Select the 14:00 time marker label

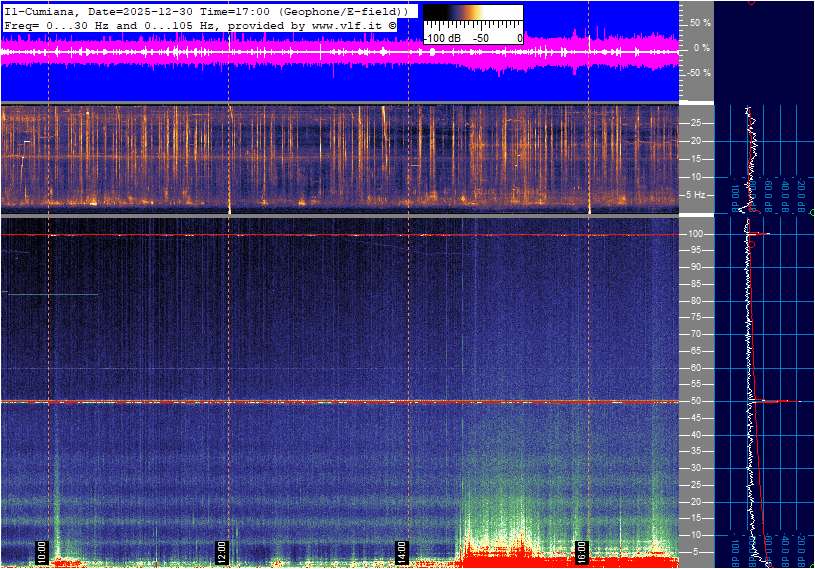tap(401, 551)
